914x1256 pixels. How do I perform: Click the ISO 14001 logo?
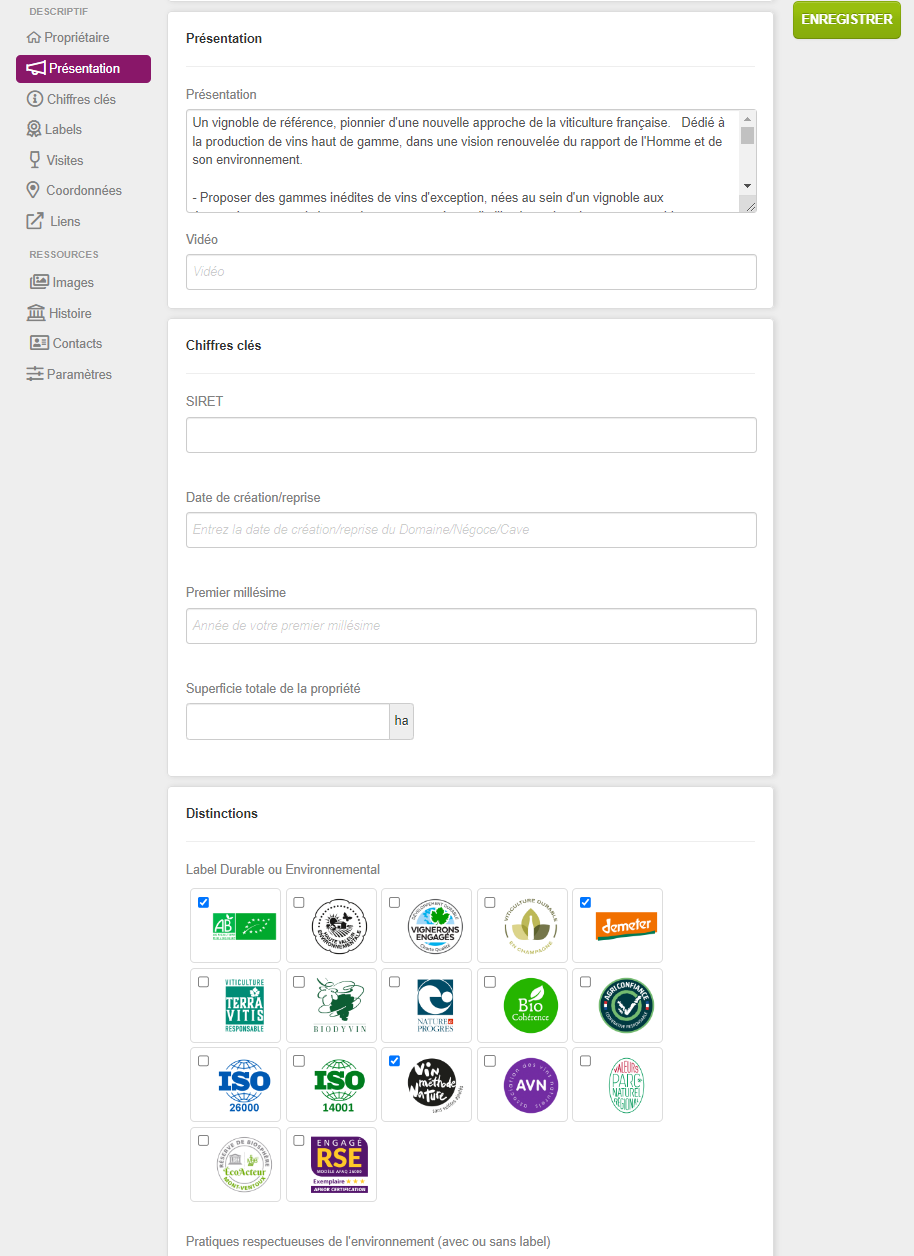point(340,1086)
